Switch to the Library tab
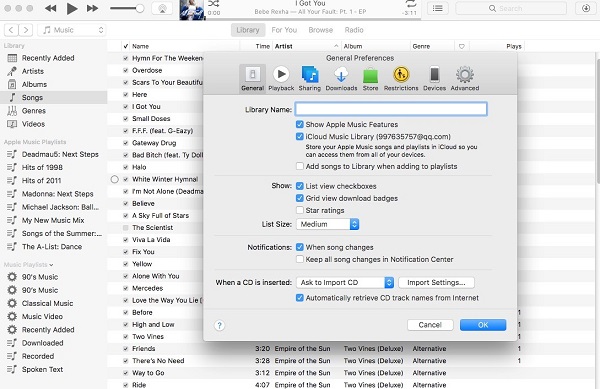Viewport: 600px width, 389px height. (248, 30)
